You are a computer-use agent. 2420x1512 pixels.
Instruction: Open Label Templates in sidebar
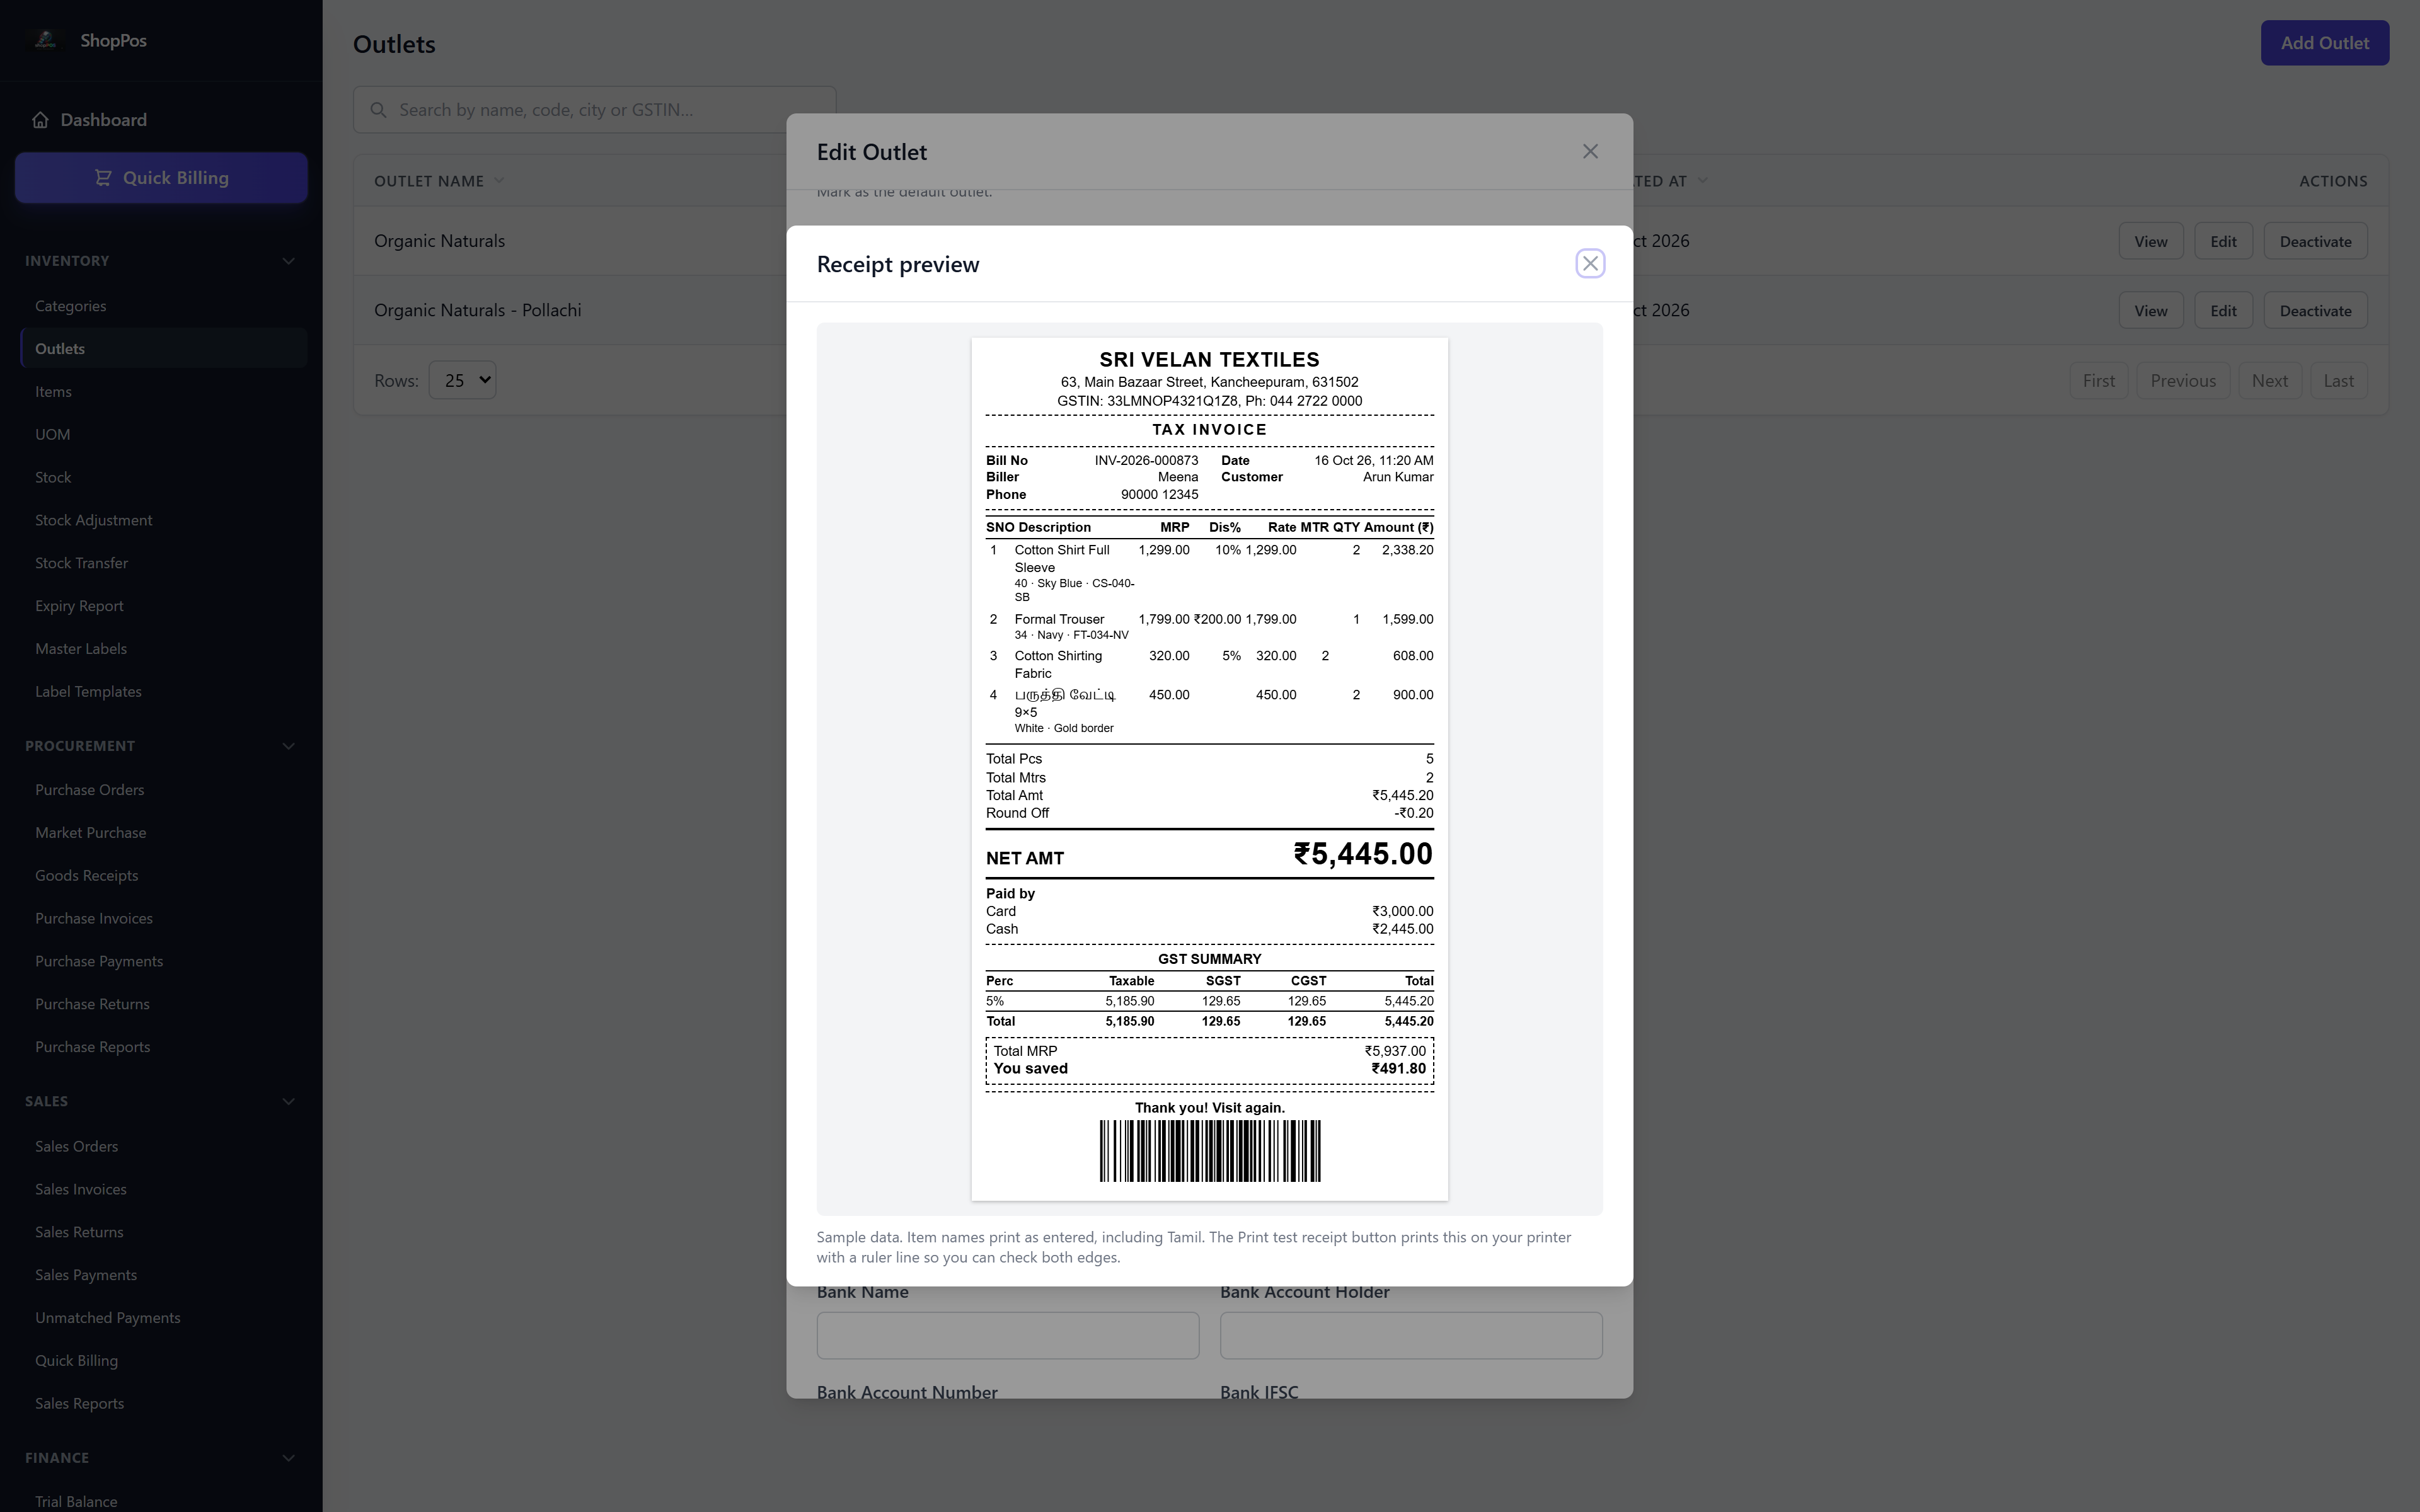(88, 692)
